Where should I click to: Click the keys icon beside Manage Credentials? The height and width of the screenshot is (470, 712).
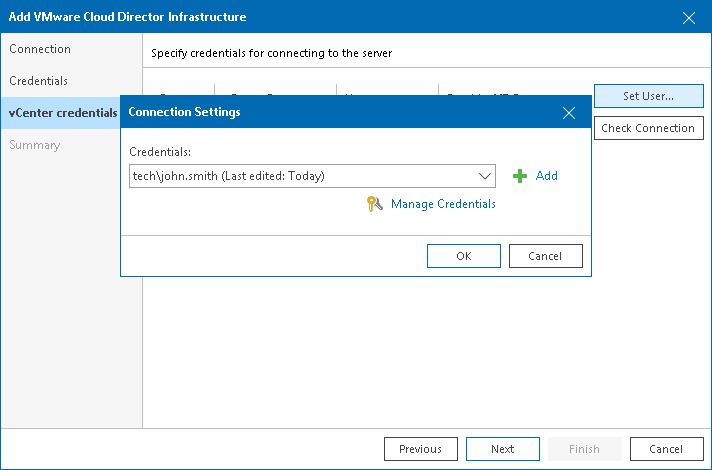(x=375, y=204)
